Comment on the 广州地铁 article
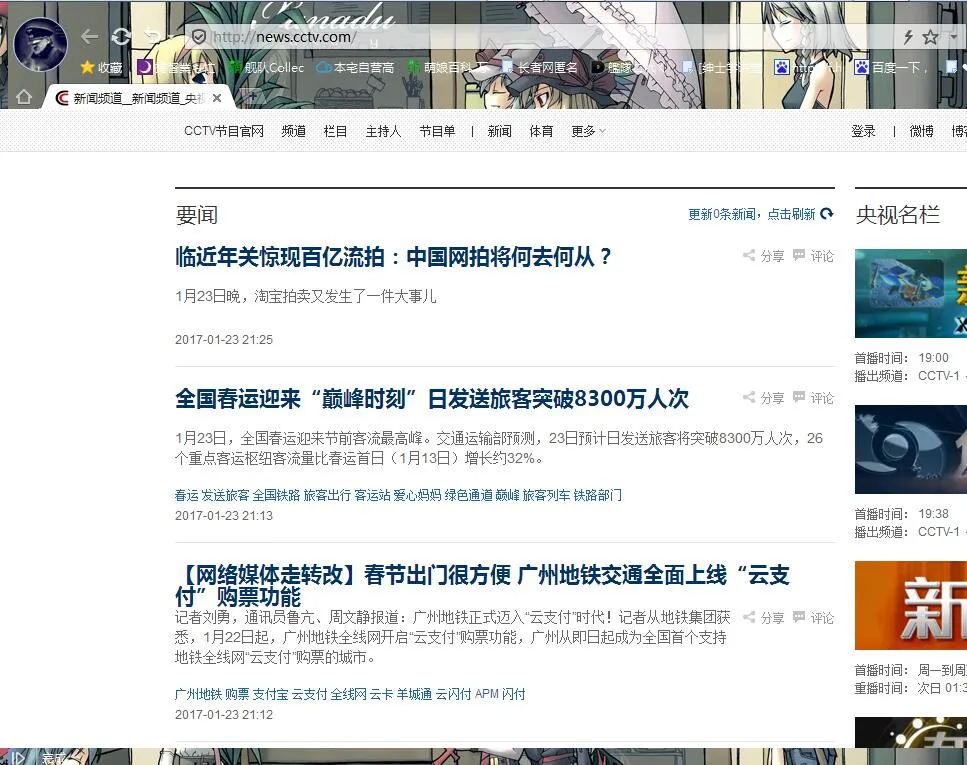Screen dimensions: 967x765 coord(813,617)
